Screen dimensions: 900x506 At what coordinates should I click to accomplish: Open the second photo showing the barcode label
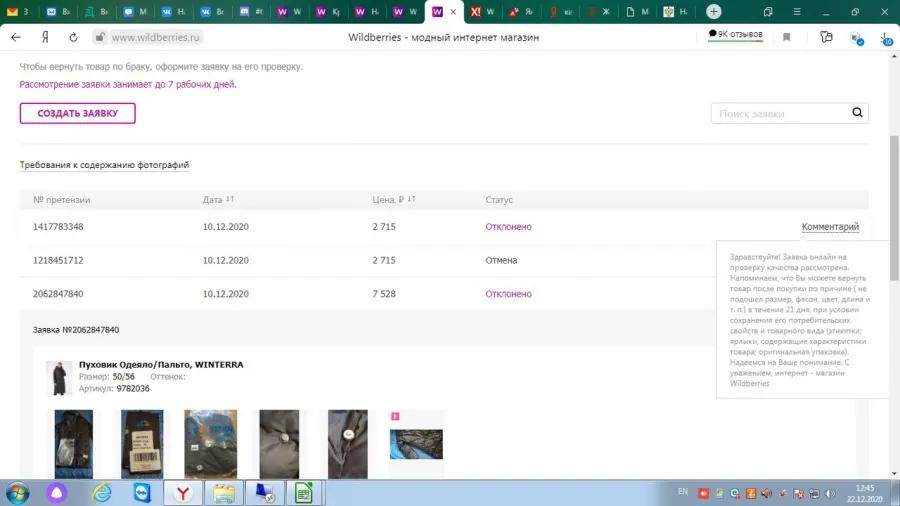pos(142,444)
